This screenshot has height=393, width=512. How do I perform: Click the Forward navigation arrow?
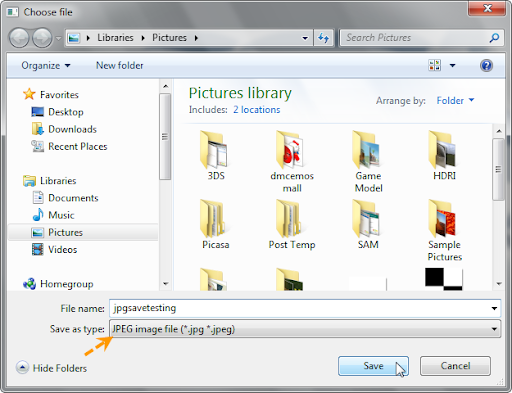pyautogui.click(x=42, y=38)
